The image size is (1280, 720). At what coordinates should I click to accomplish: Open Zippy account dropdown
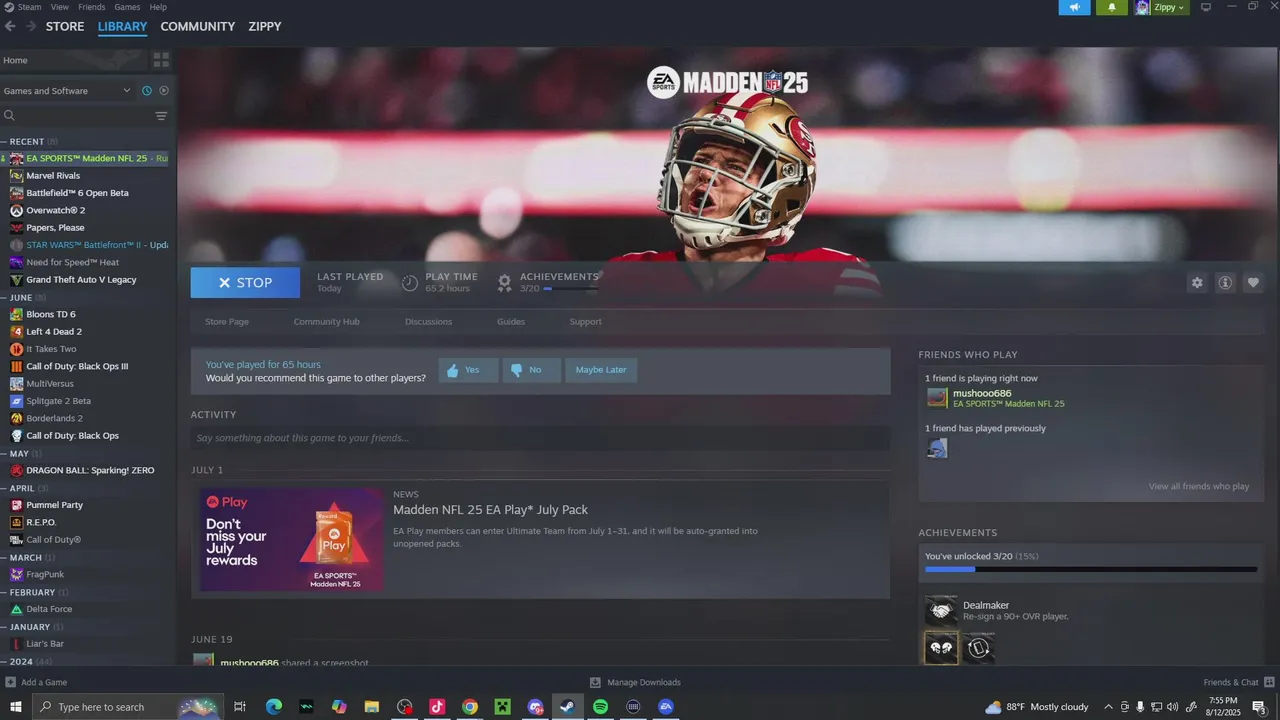pyautogui.click(x=1161, y=7)
